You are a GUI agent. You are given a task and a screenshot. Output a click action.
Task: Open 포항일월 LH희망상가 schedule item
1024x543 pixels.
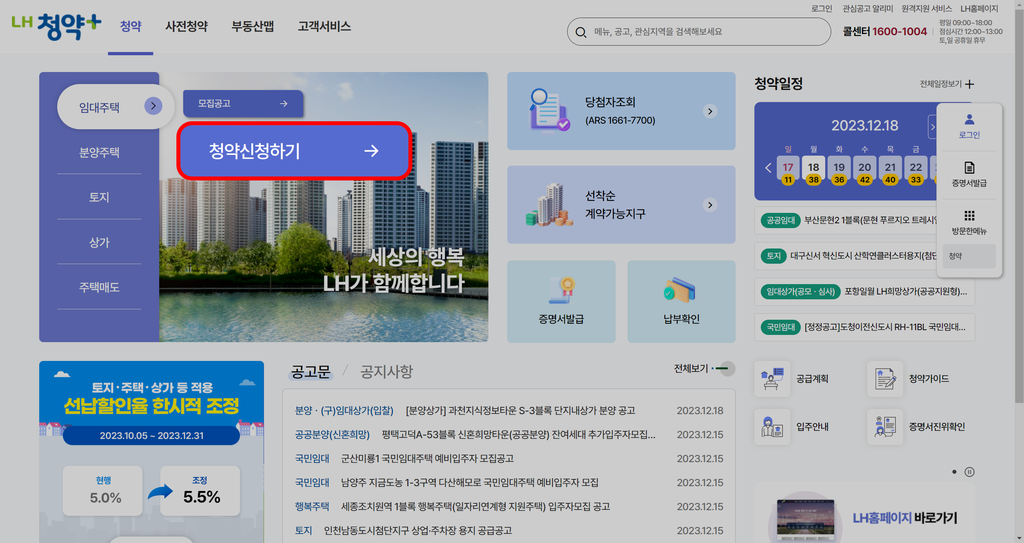[864, 291]
